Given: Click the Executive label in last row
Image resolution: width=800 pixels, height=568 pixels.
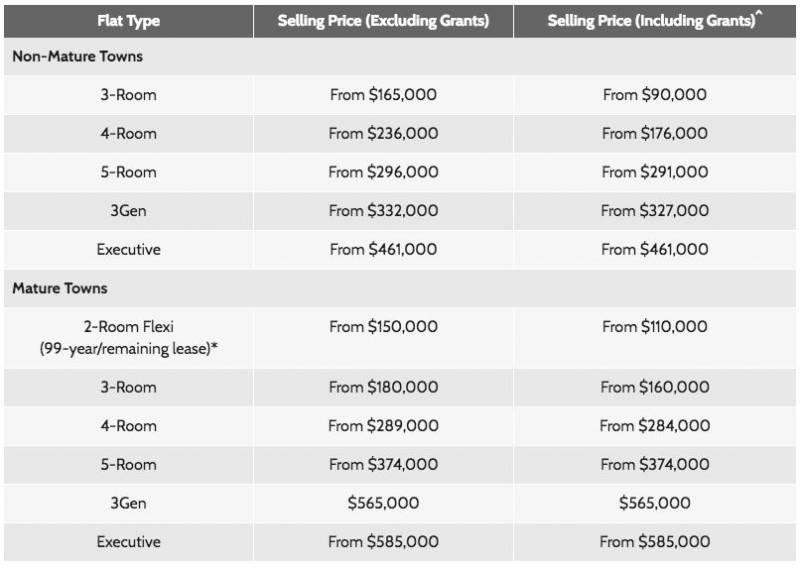Looking at the screenshot, I should click(128, 542).
